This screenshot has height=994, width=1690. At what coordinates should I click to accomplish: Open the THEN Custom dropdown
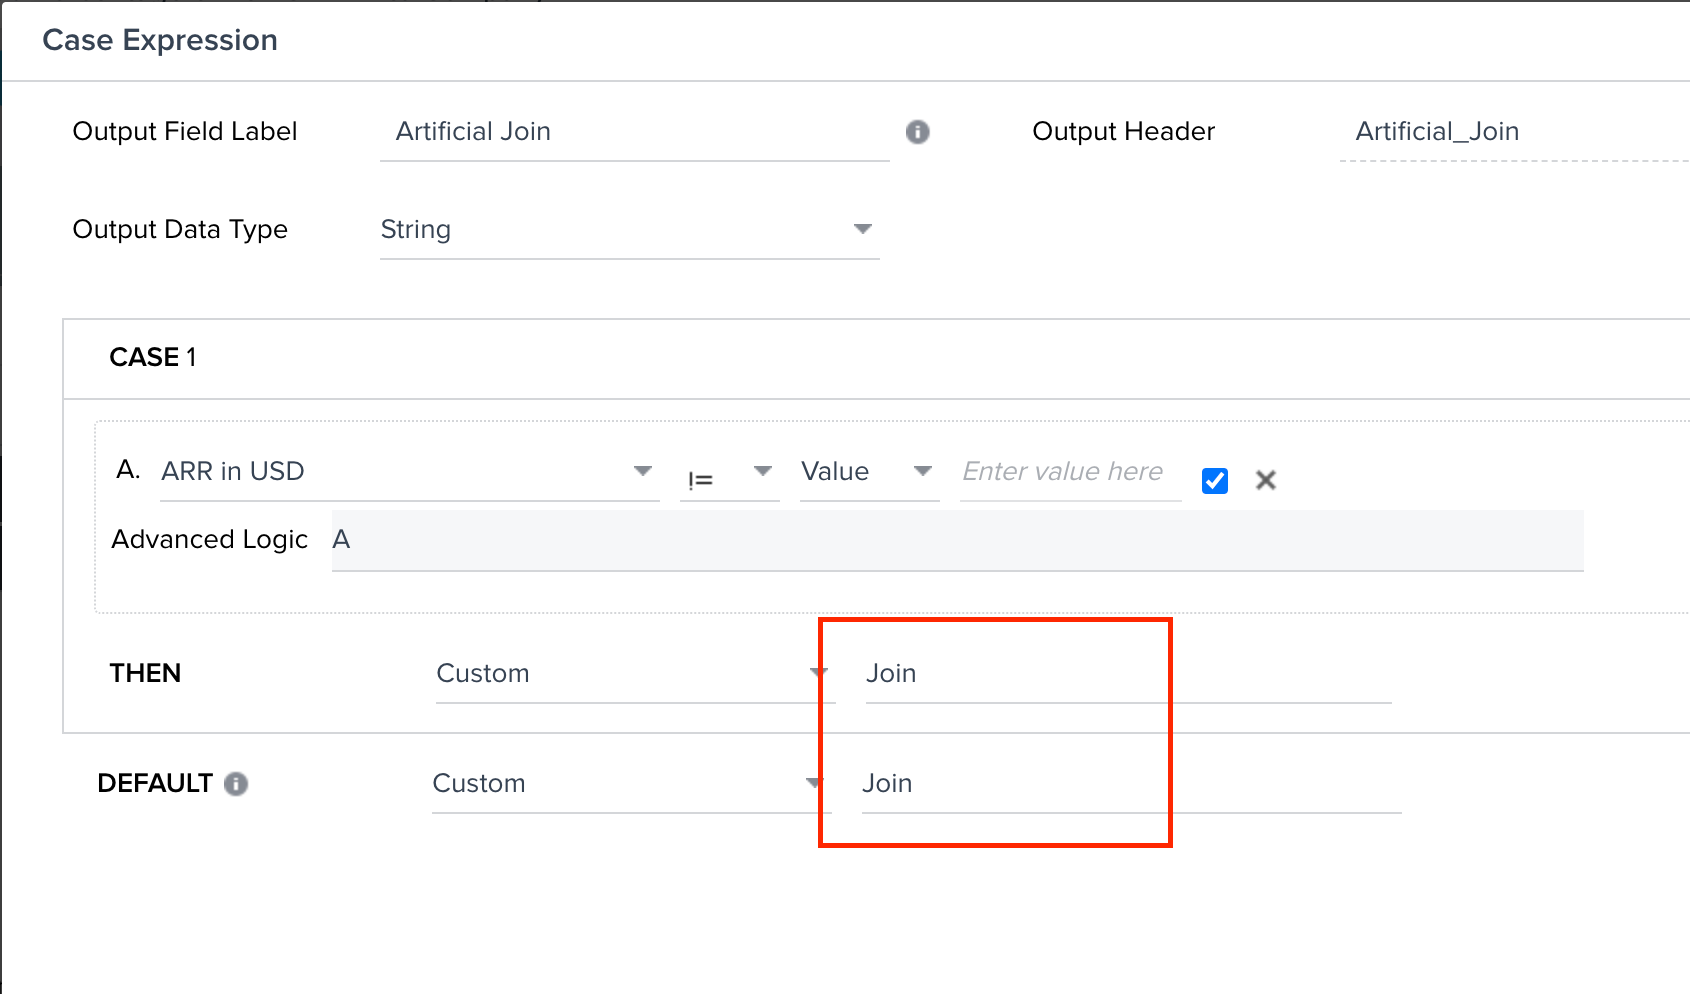635,673
